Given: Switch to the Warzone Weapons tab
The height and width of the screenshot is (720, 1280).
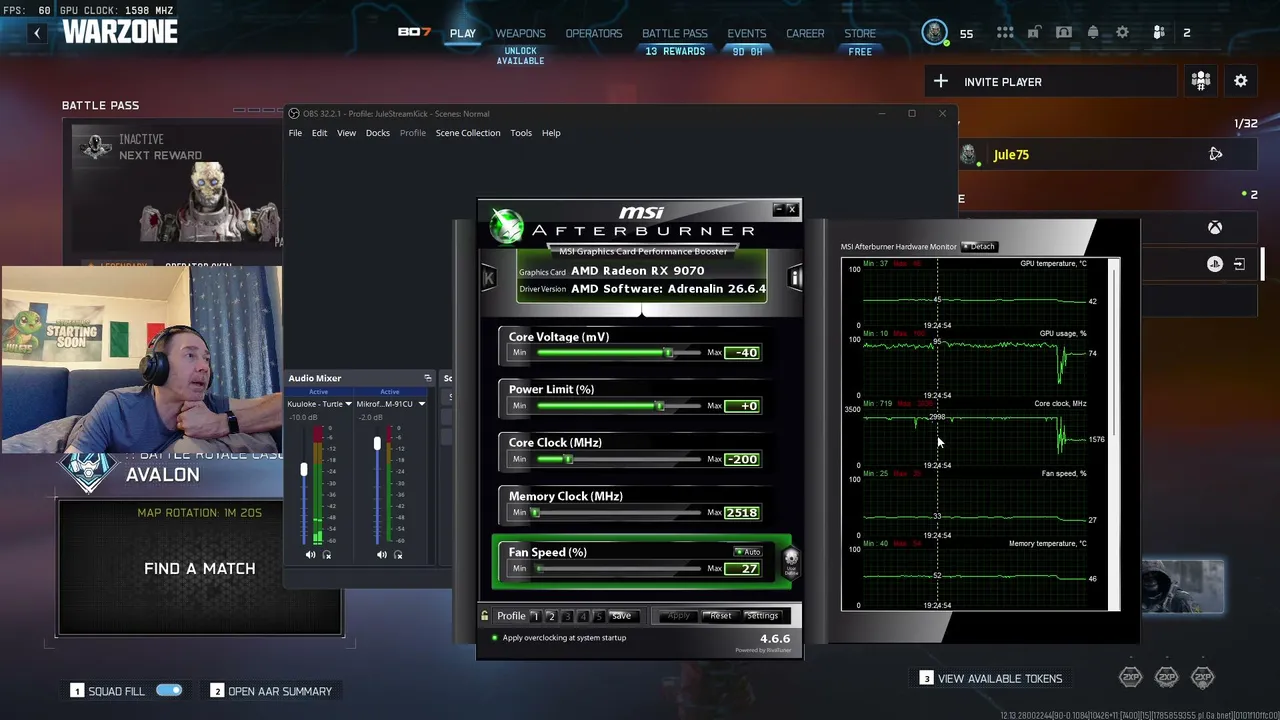Looking at the screenshot, I should (x=521, y=33).
